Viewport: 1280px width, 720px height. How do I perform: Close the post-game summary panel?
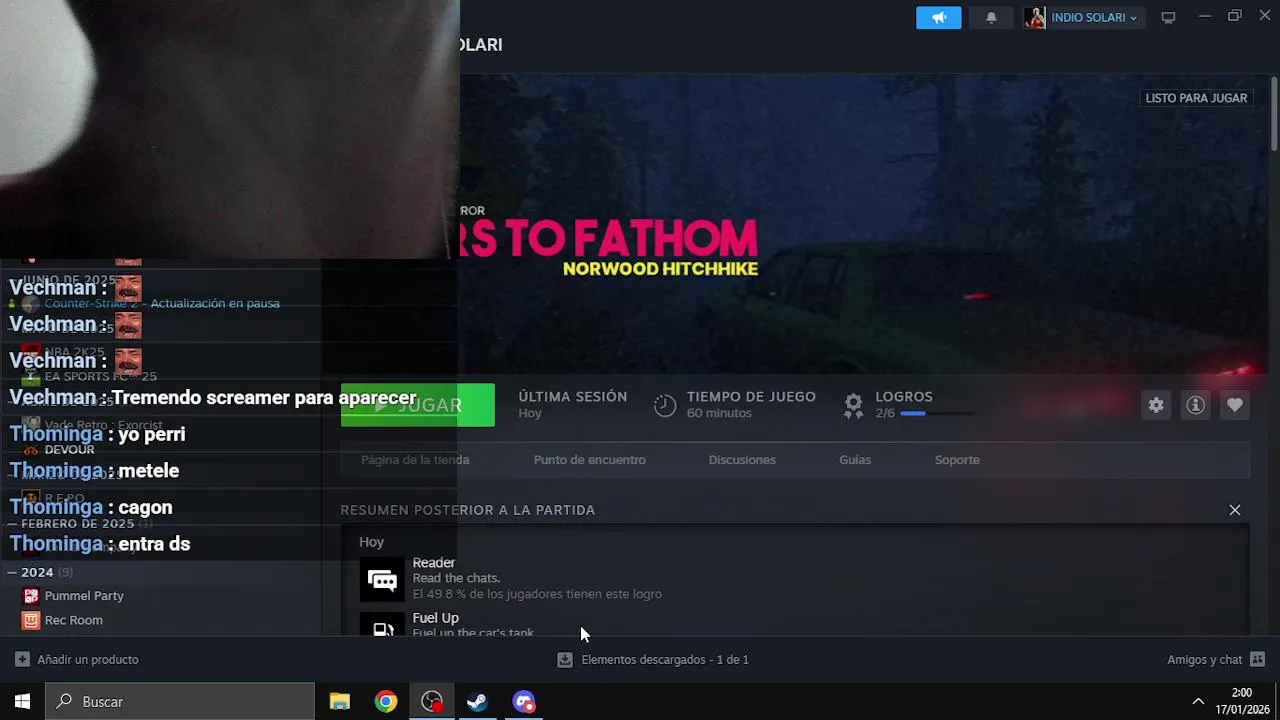[x=1235, y=510]
